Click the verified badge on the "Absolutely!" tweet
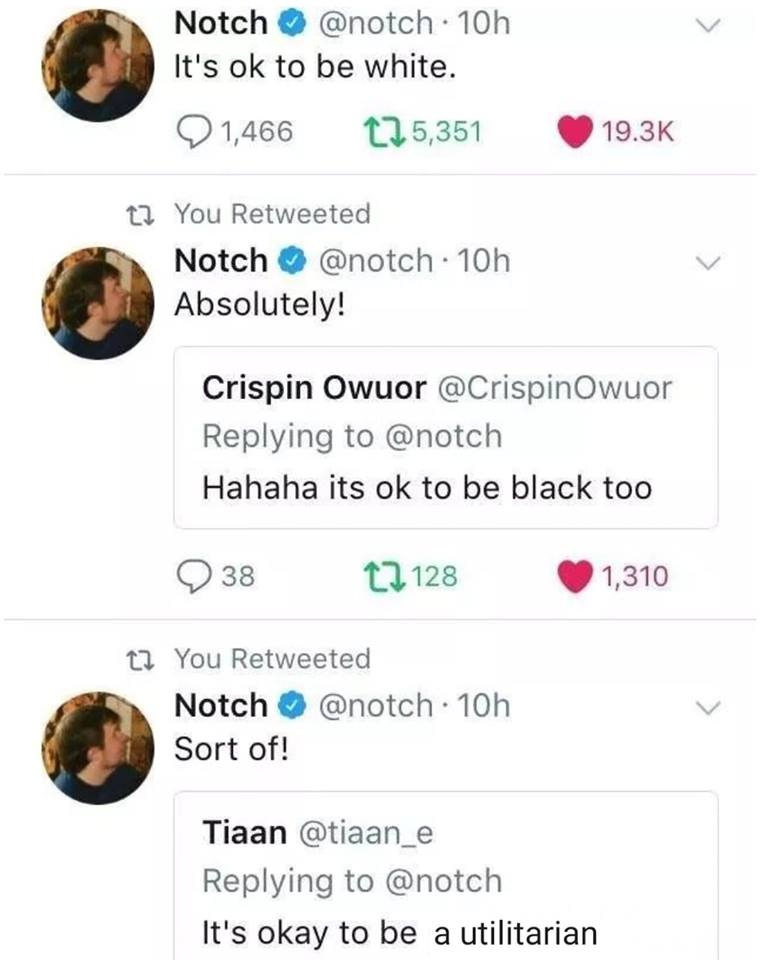Image resolution: width=769 pixels, height=960 pixels. pos(290,260)
